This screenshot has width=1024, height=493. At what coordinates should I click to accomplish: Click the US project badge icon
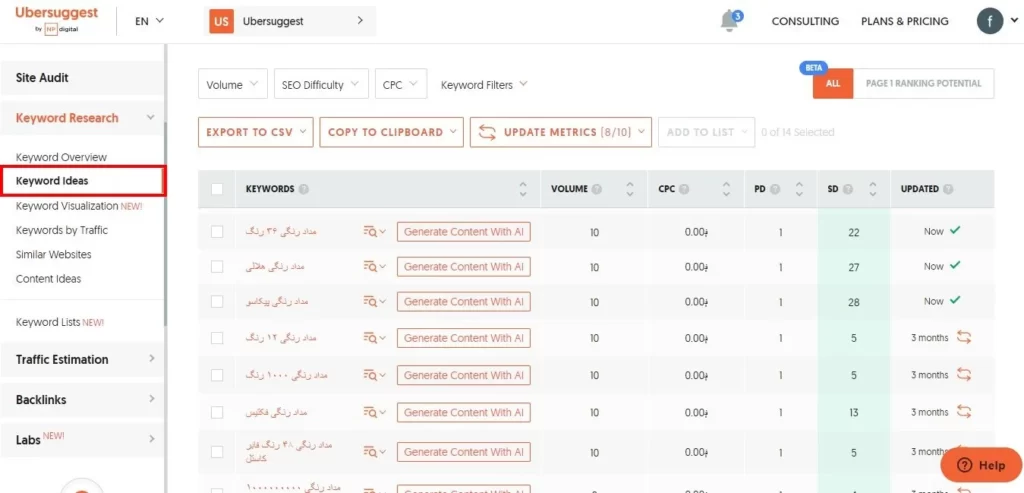pos(221,21)
